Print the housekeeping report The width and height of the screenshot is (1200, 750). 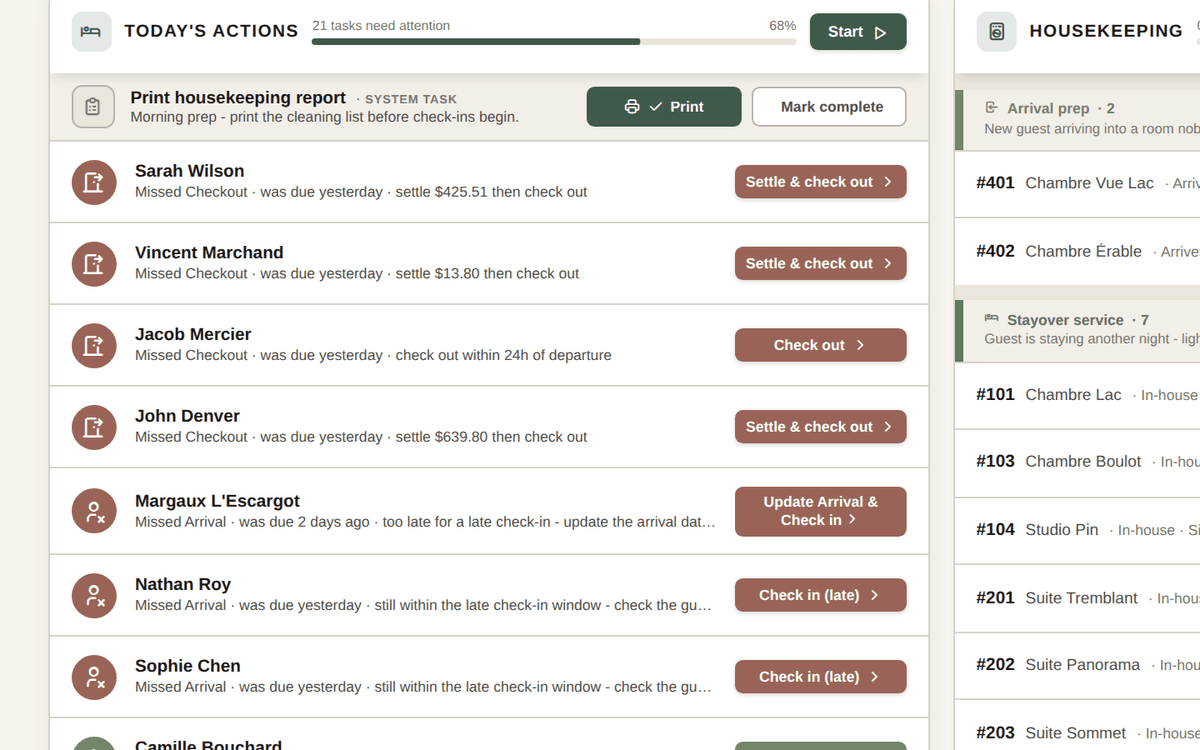[664, 107]
